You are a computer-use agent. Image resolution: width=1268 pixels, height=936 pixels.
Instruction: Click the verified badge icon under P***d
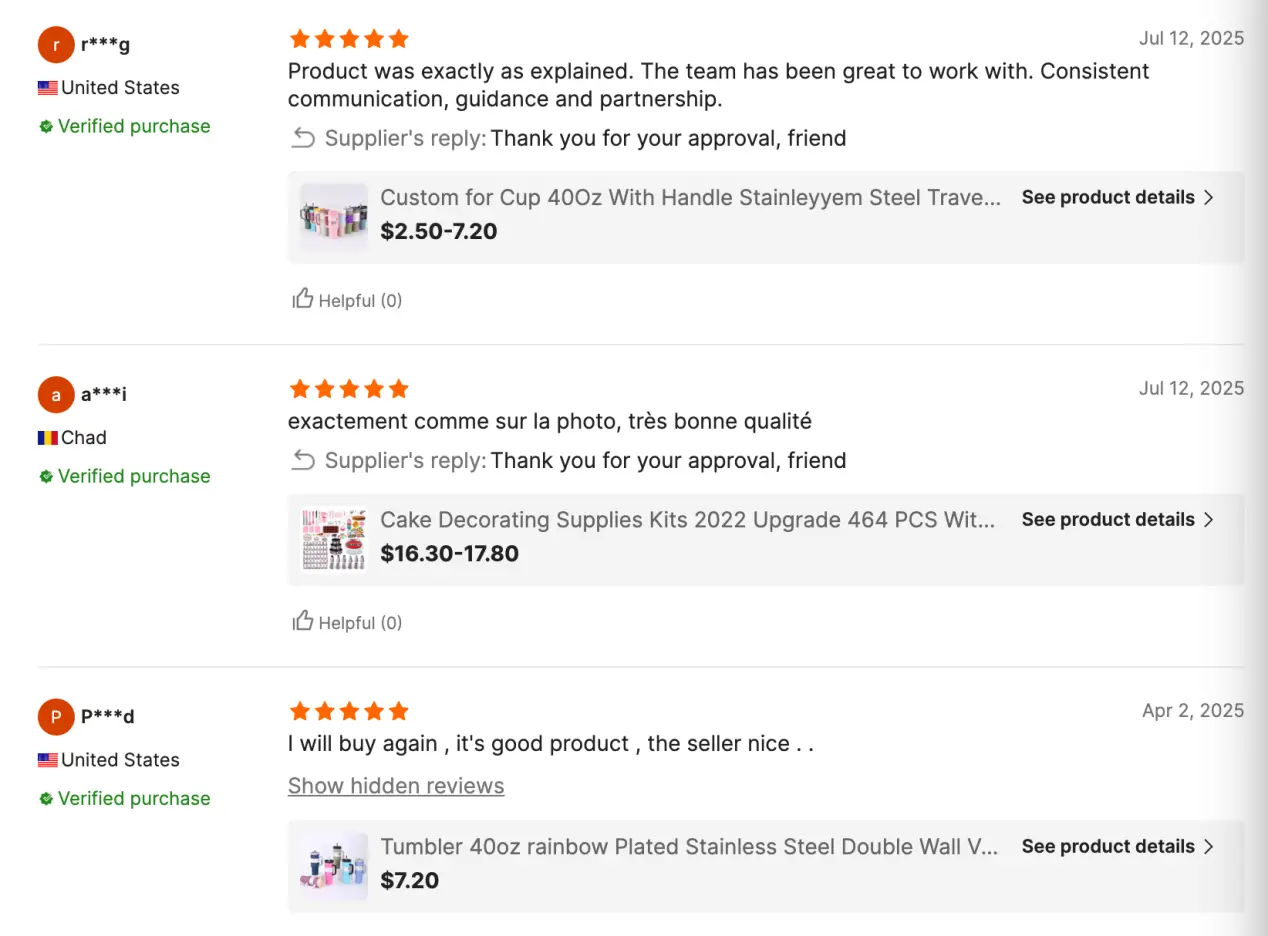click(46, 799)
